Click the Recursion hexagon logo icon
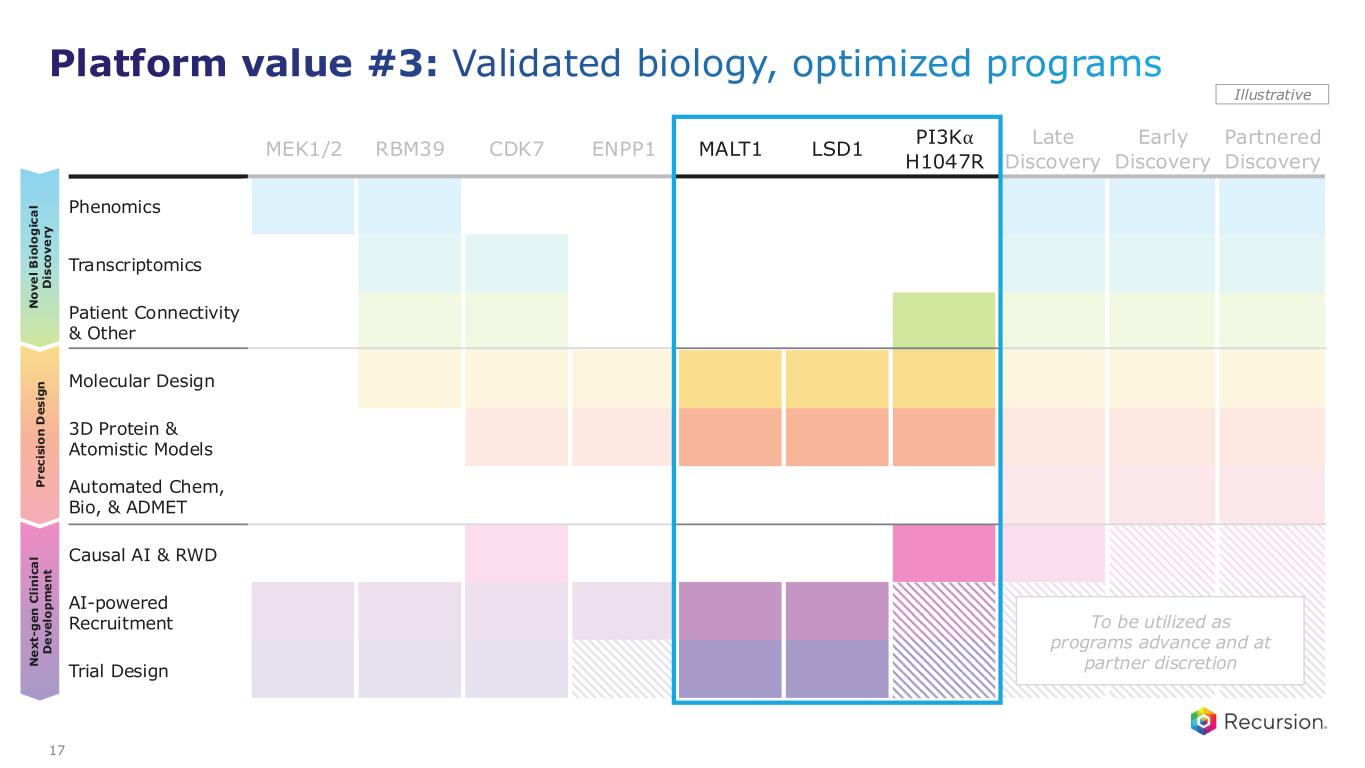This screenshot has width=1365, height=768. tap(1204, 721)
